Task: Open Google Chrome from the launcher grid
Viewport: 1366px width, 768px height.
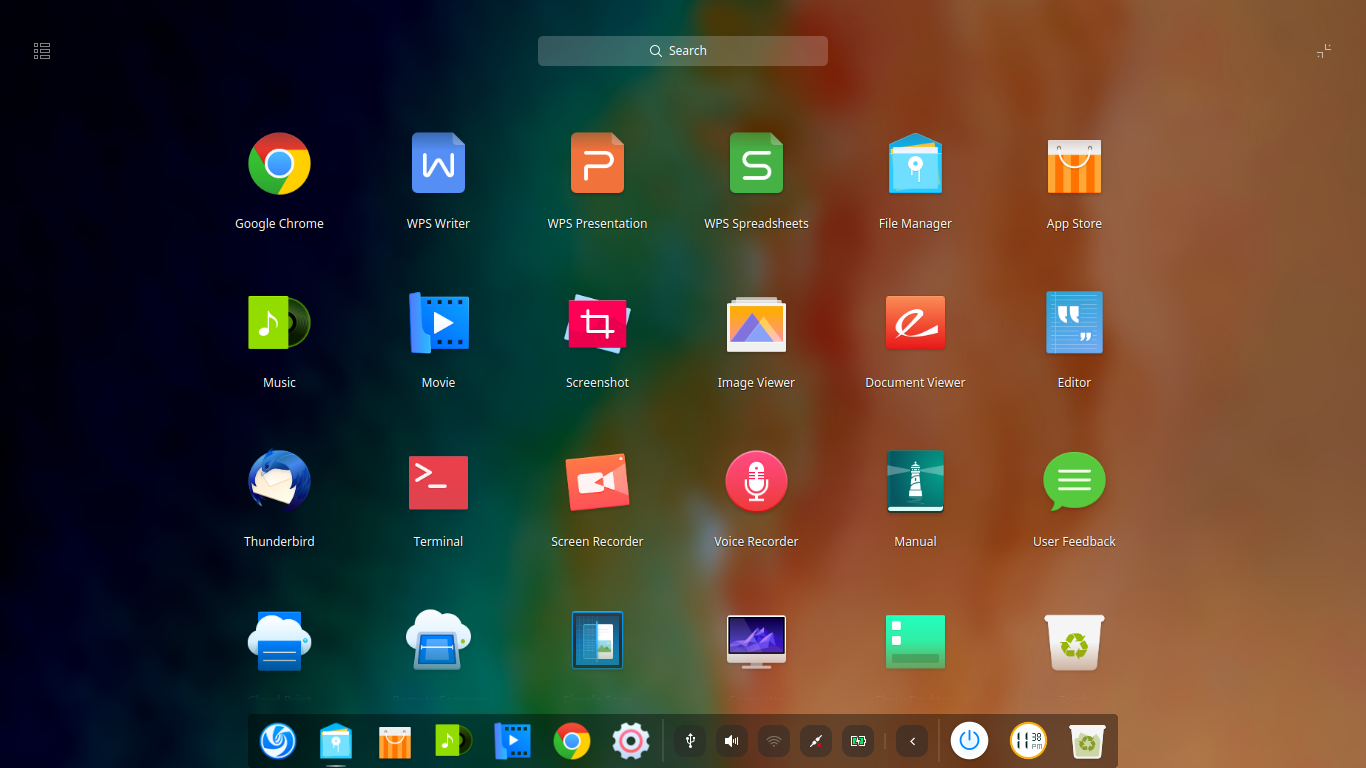Action: pyautogui.click(x=279, y=163)
